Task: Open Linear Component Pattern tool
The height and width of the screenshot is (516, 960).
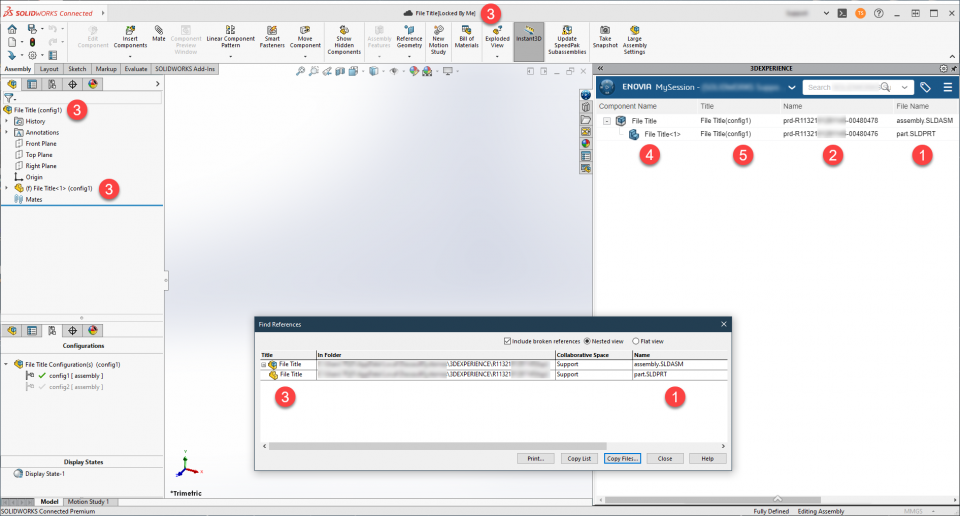Action: (230, 37)
